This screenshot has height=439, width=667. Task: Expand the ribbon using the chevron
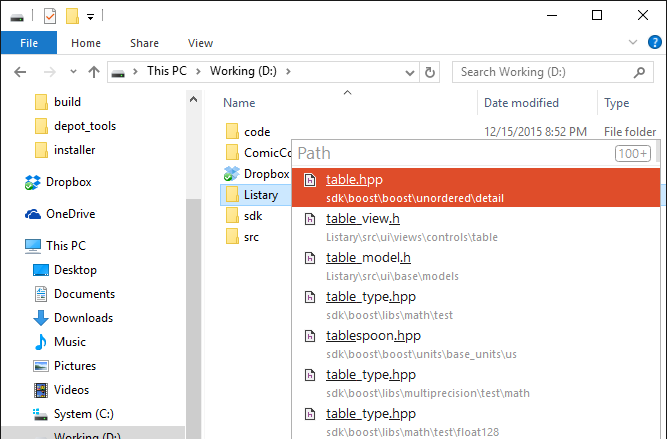pos(632,43)
